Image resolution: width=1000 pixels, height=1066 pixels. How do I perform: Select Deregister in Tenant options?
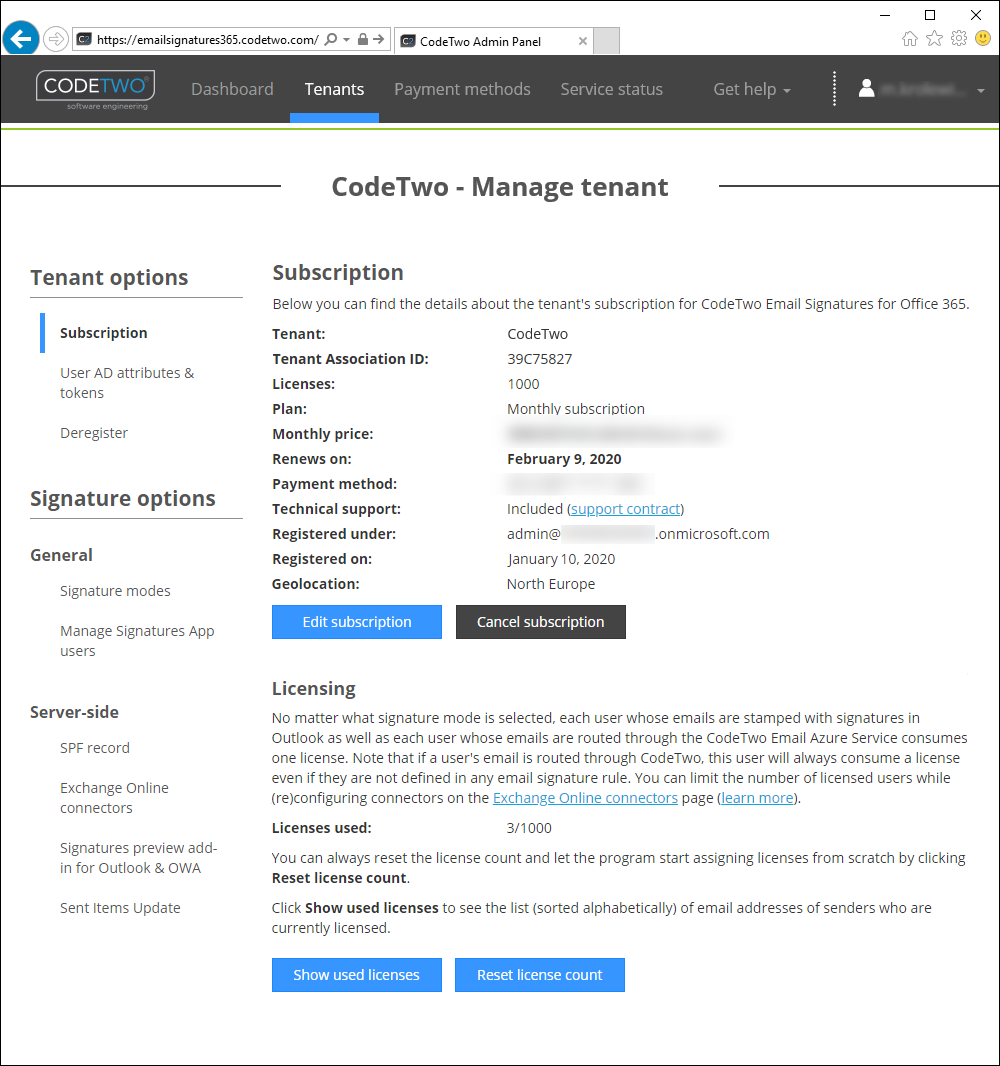coord(94,432)
